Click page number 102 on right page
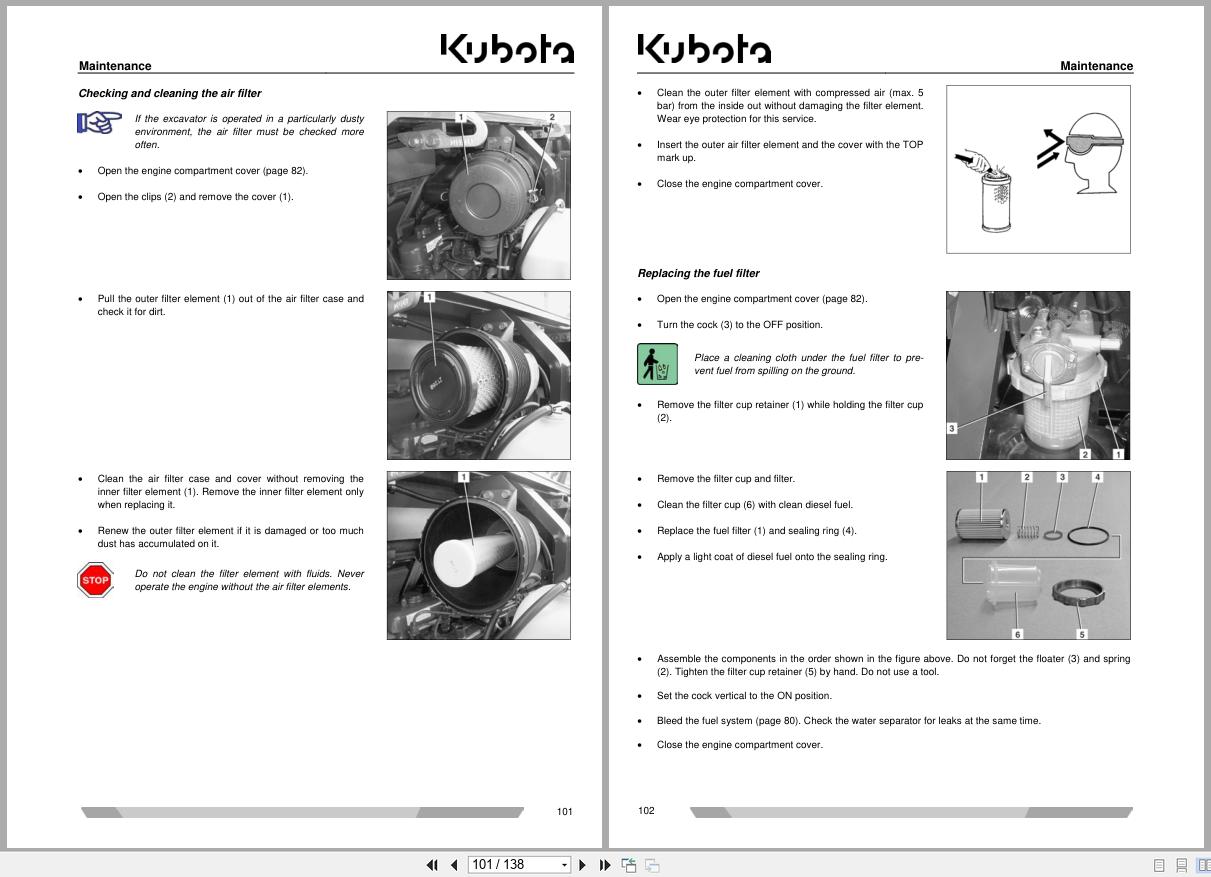This screenshot has height=877, width=1211. pos(646,811)
